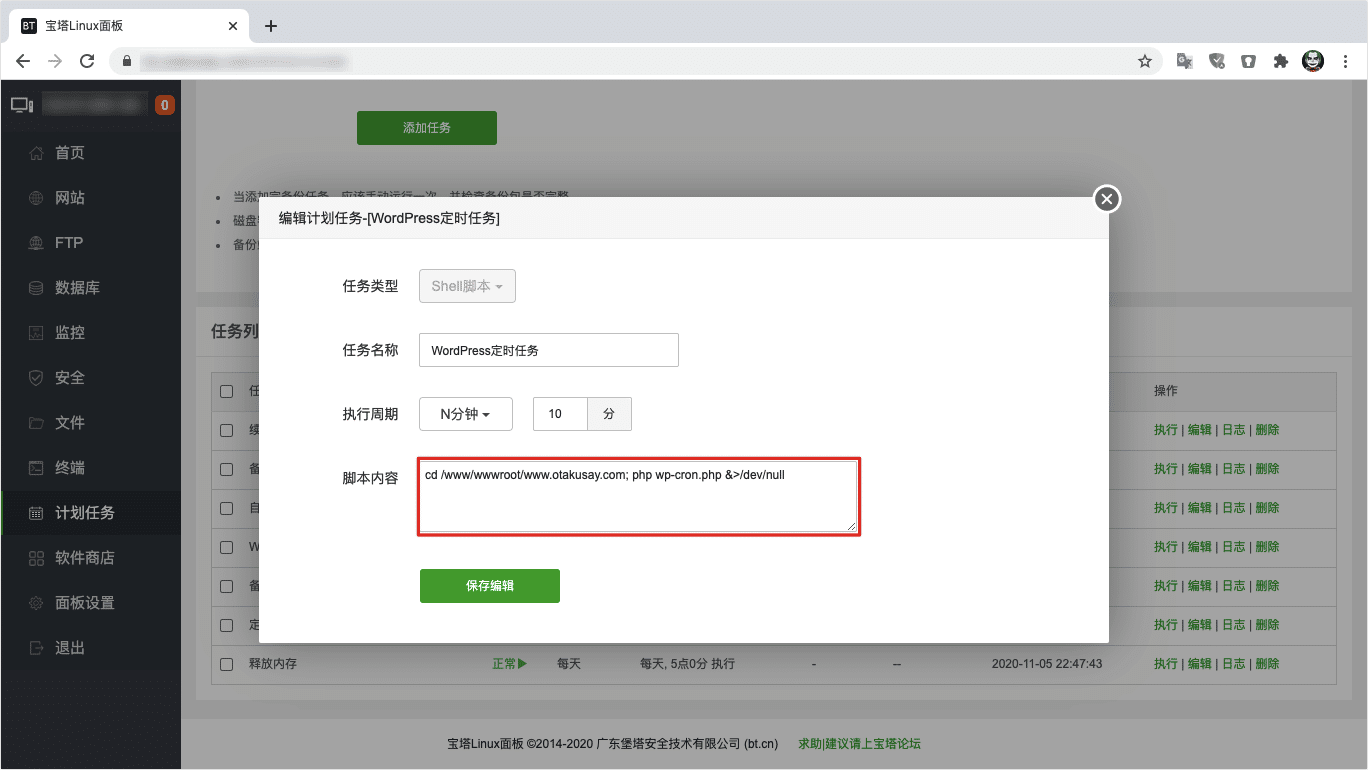
Task: Open 面板设置 in the sidebar
Action: coord(91,603)
